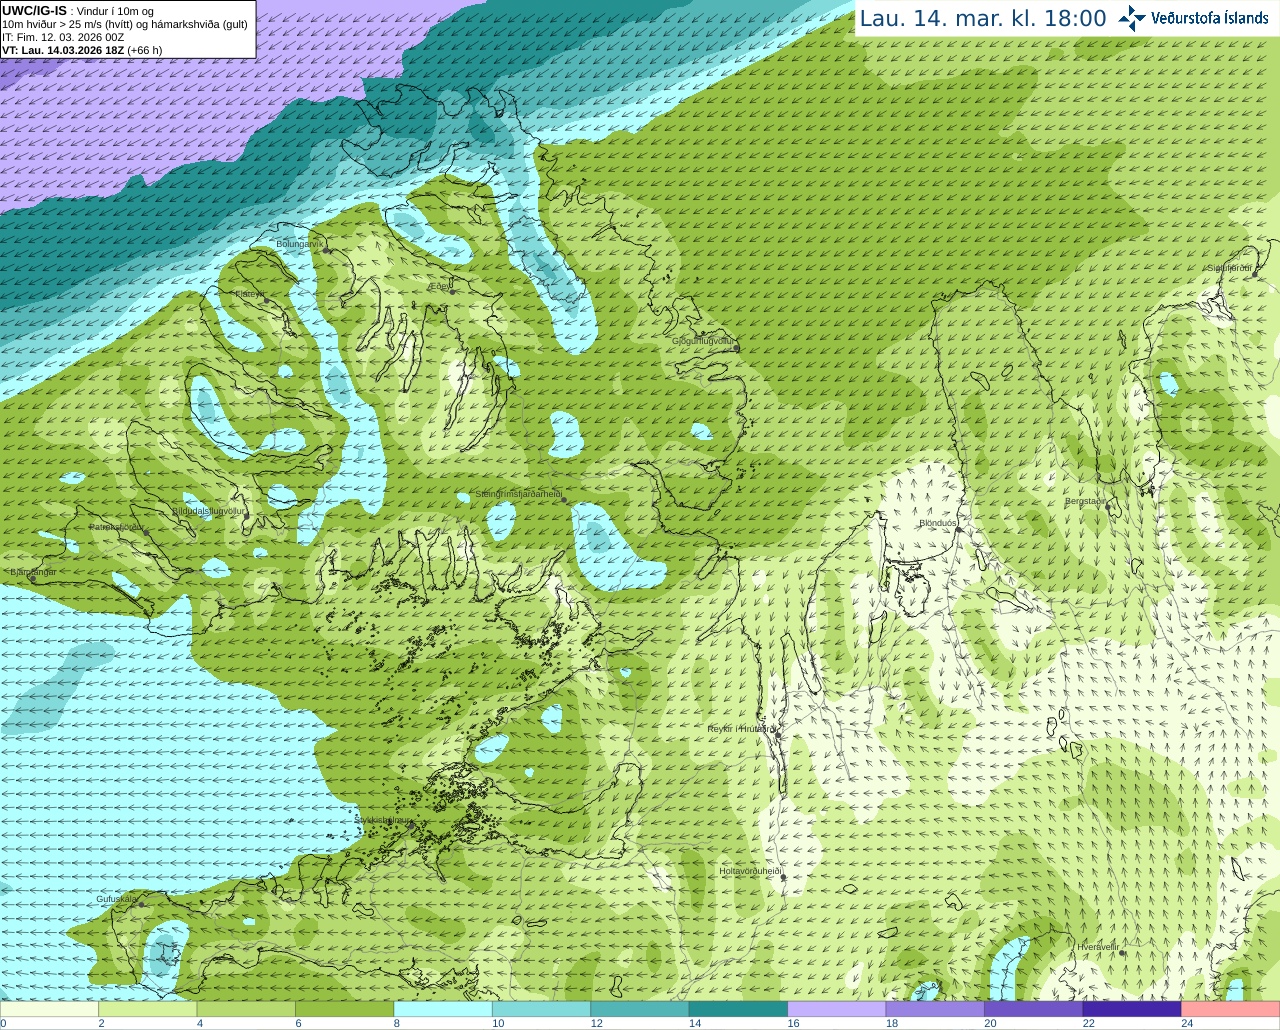Click the Veðurstofa Íslands logo icon
This screenshot has height=1030, width=1280.
coord(1132,18)
